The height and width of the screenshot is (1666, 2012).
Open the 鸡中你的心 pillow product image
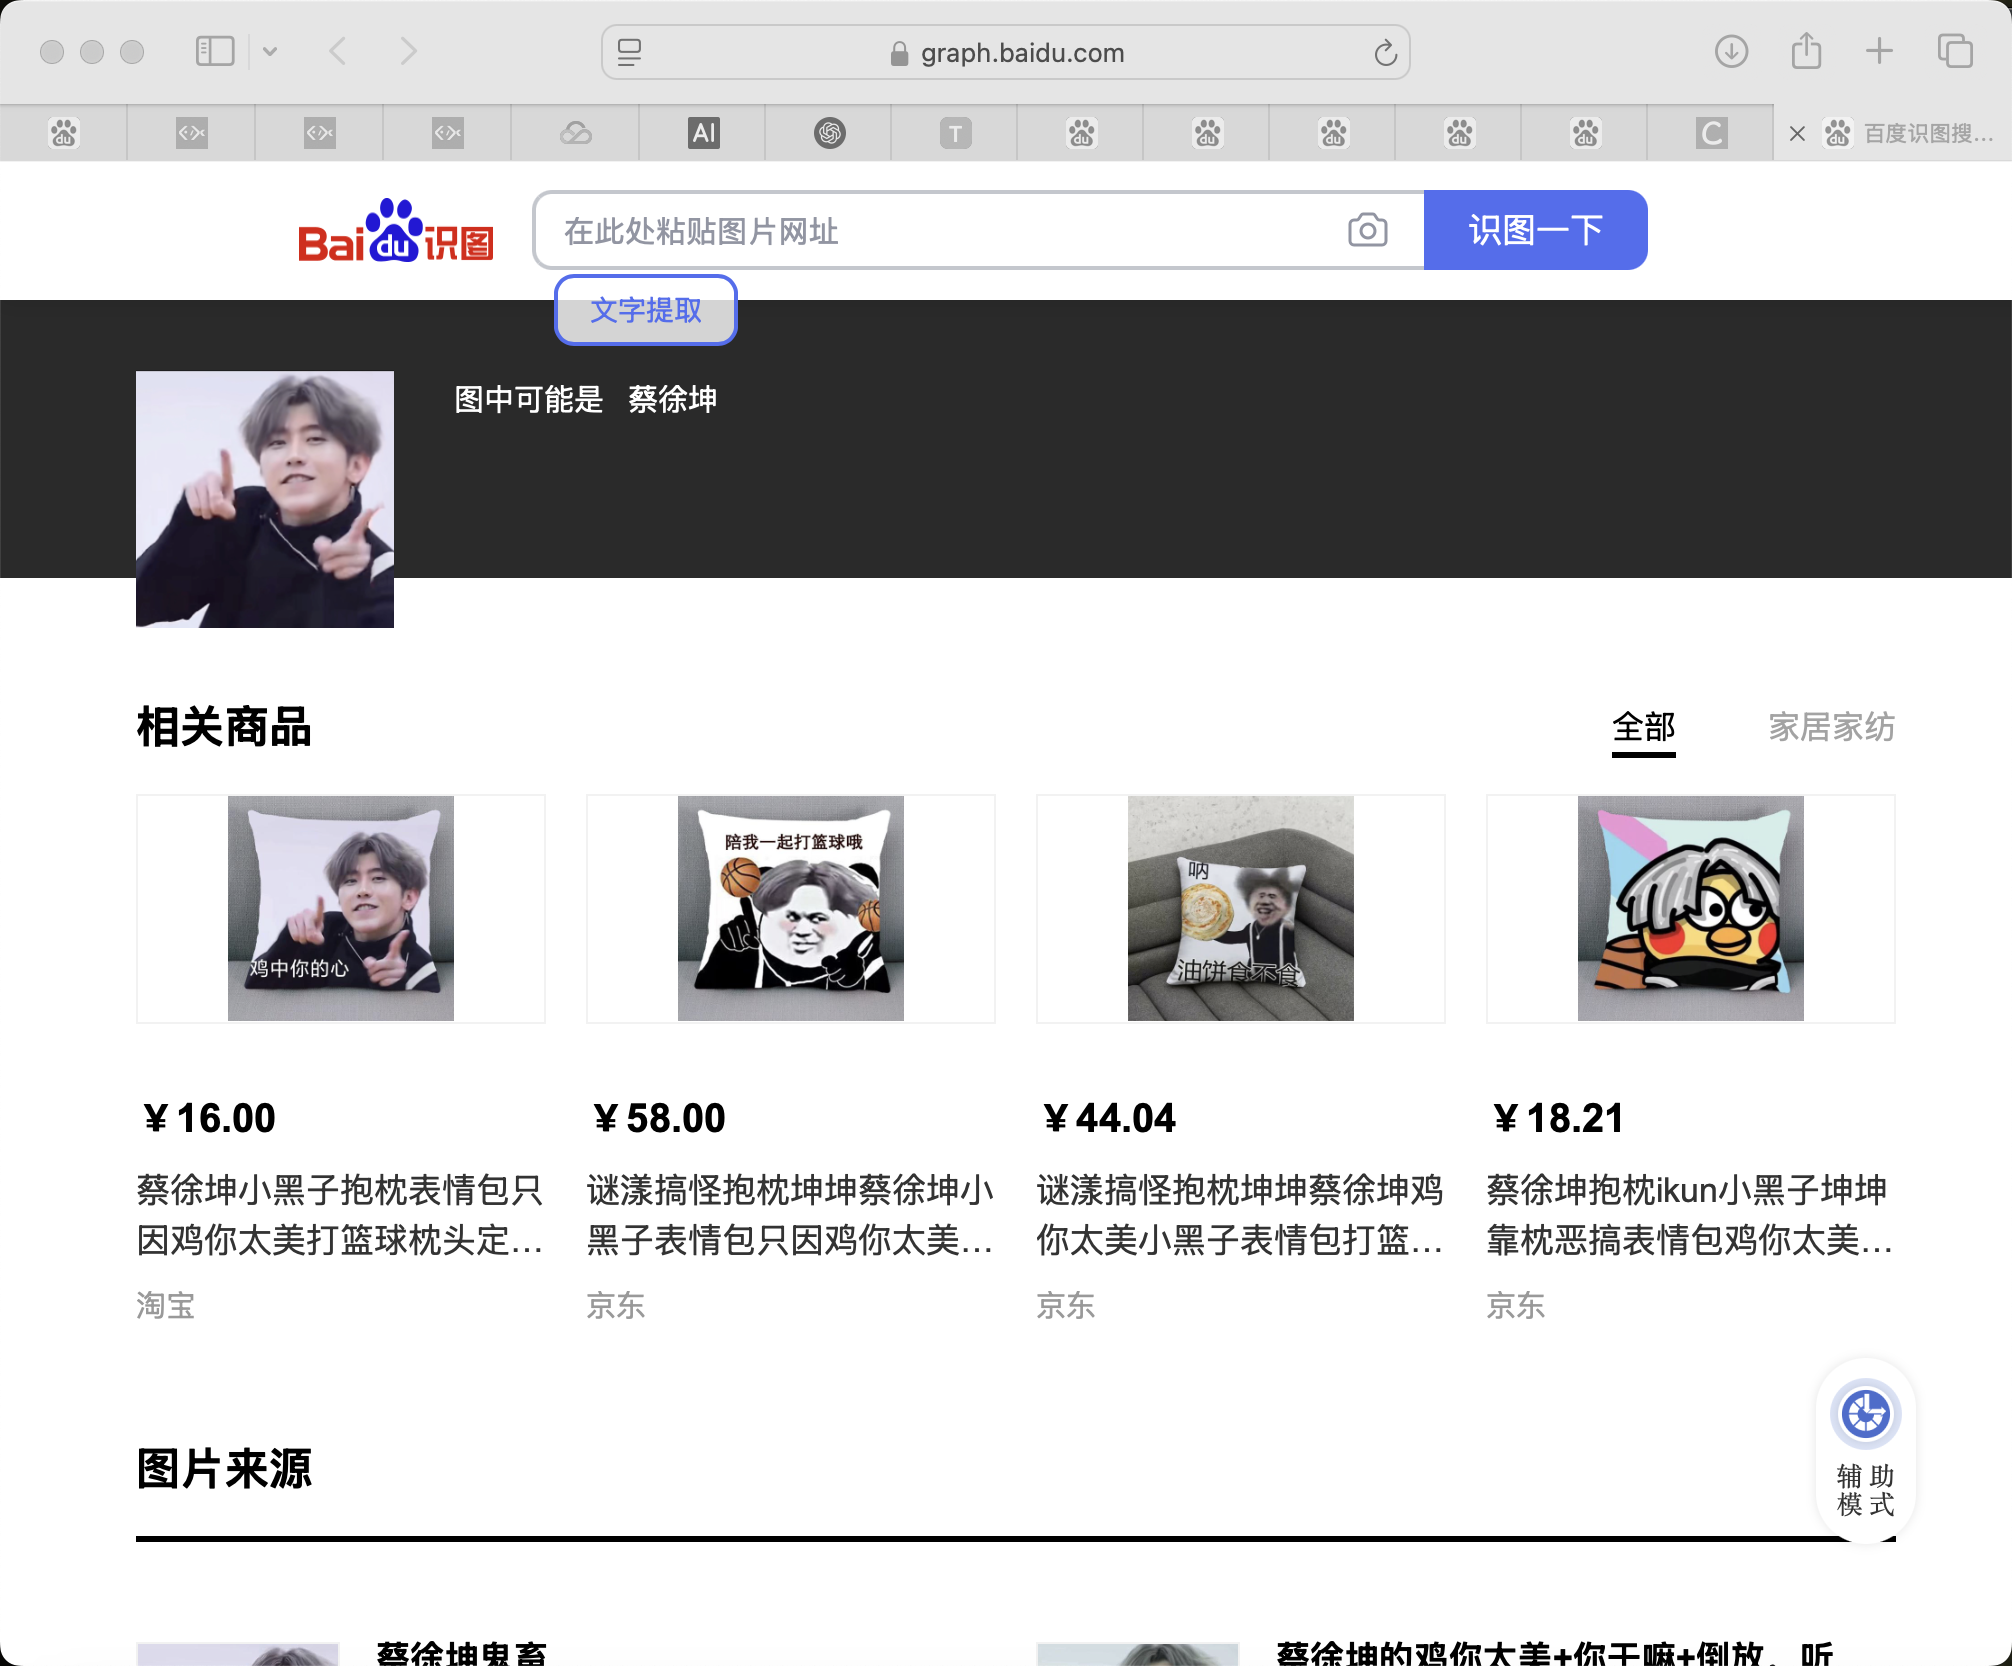(x=341, y=909)
